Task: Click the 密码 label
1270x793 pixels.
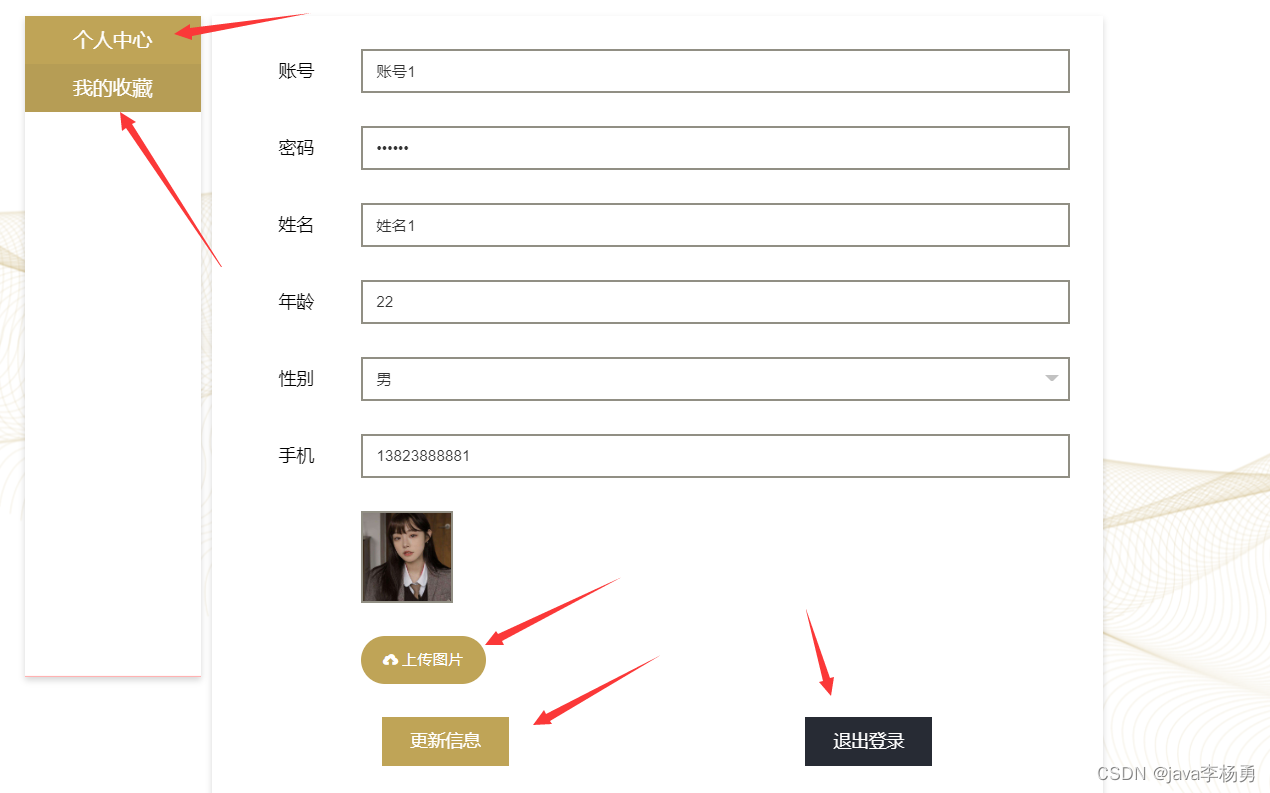Action: [296, 148]
